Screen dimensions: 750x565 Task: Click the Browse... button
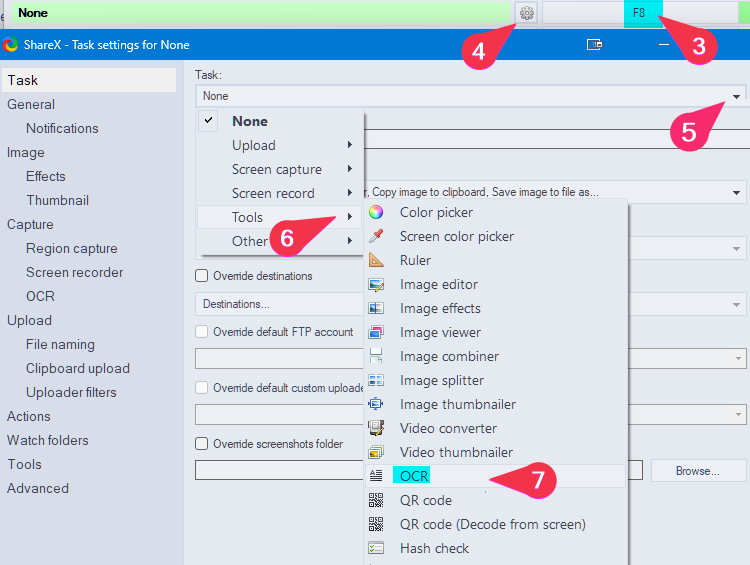tap(697, 471)
